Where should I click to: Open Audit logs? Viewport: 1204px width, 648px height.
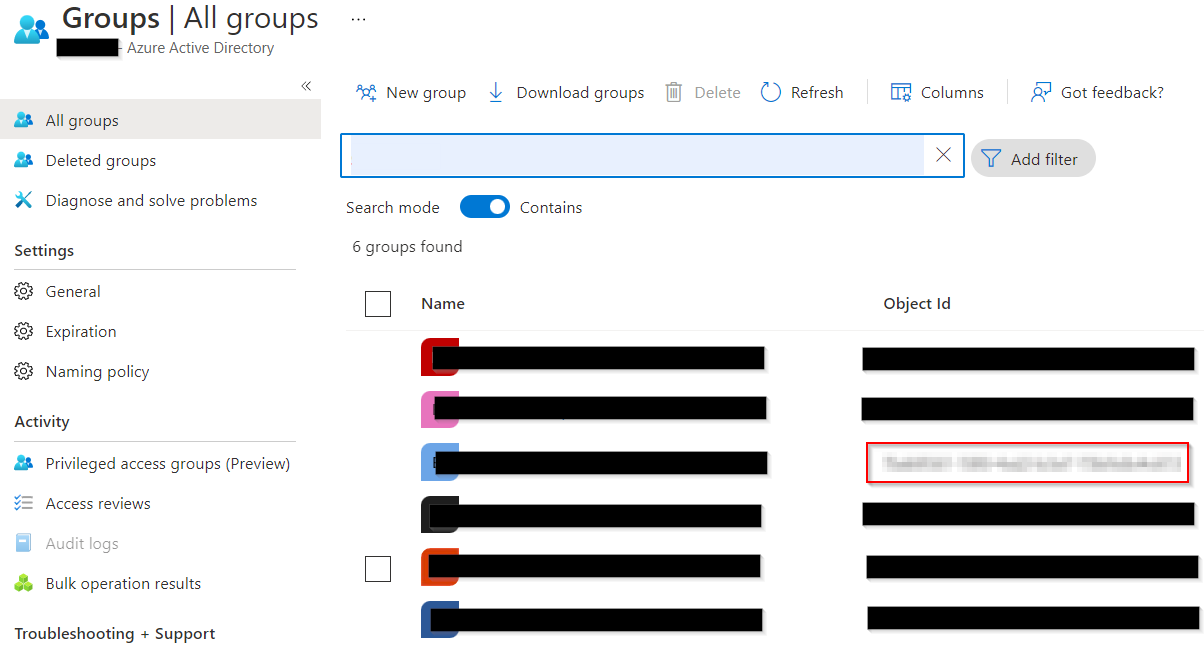[x=82, y=543]
